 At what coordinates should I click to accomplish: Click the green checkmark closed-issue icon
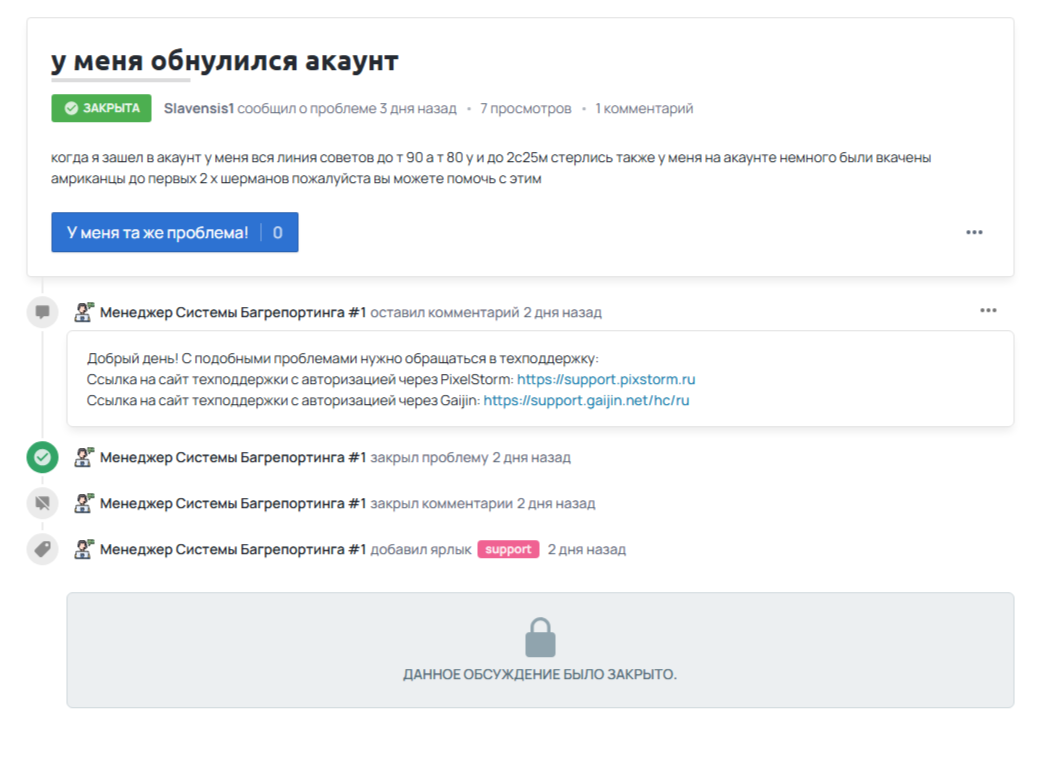point(42,457)
